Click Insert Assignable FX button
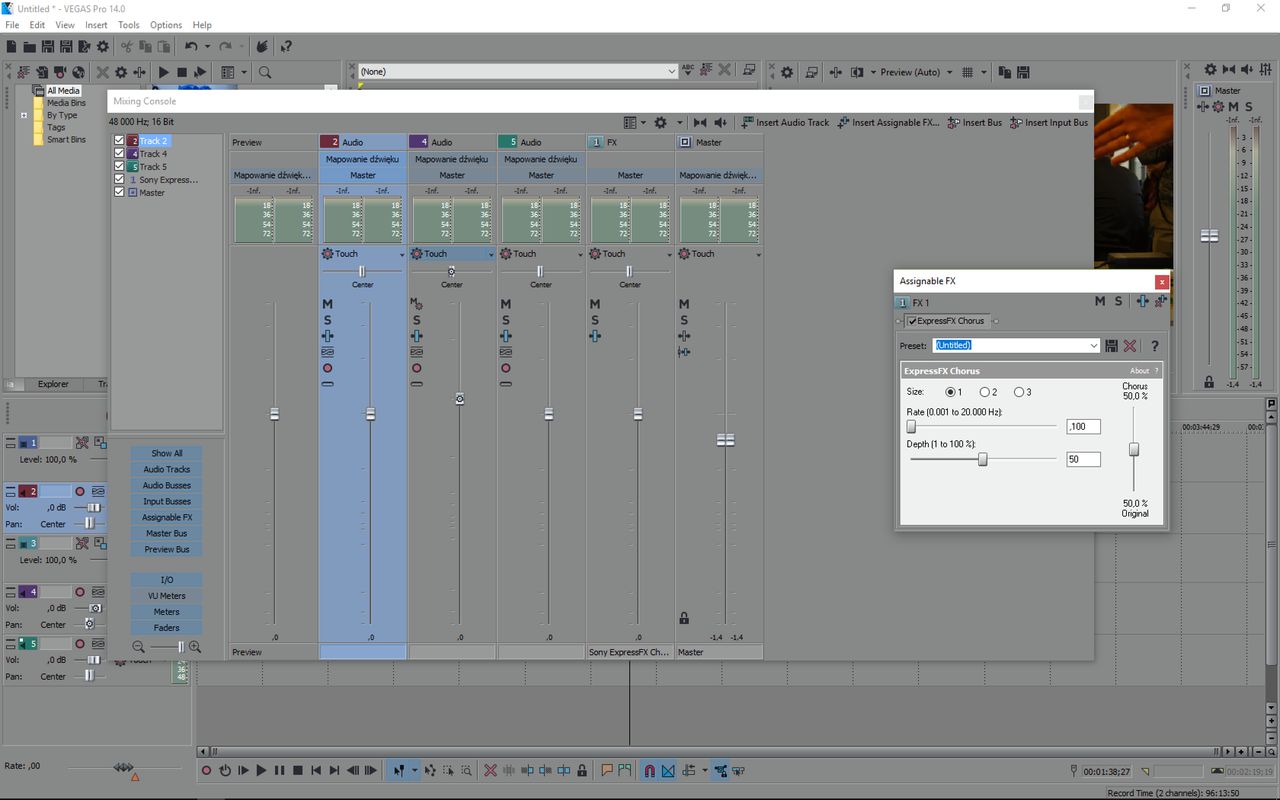Screen dimensions: 1280x800 point(888,122)
